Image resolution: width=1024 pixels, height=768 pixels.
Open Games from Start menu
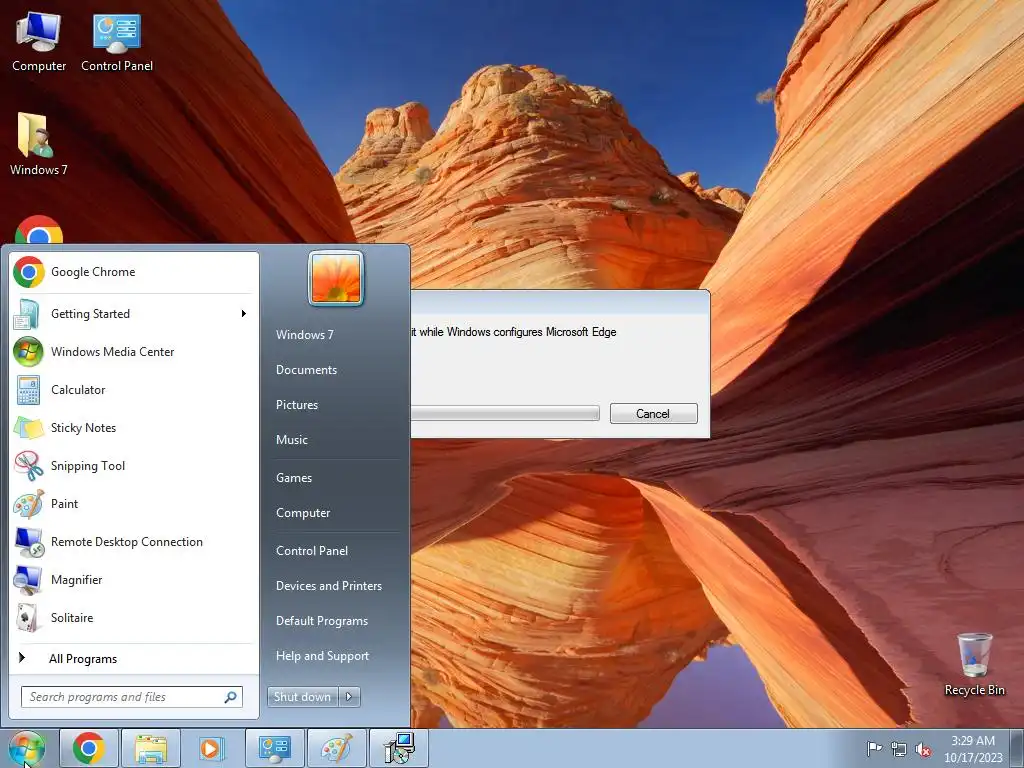tap(294, 478)
